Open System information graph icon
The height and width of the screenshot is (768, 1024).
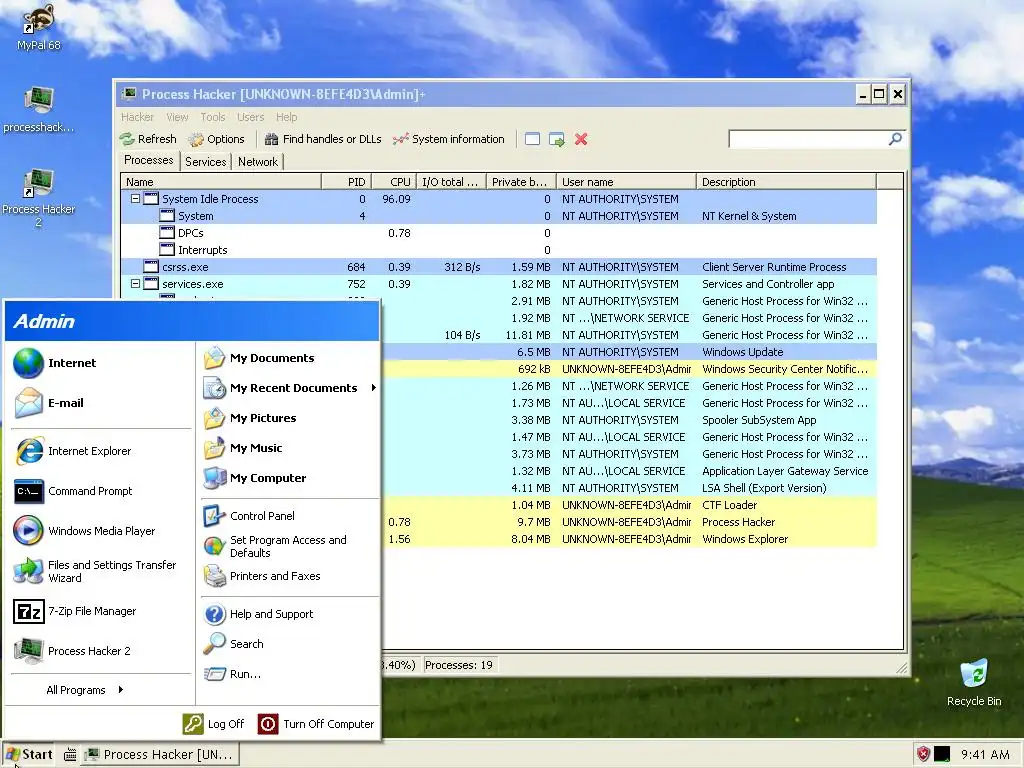click(x=400, y=139)
